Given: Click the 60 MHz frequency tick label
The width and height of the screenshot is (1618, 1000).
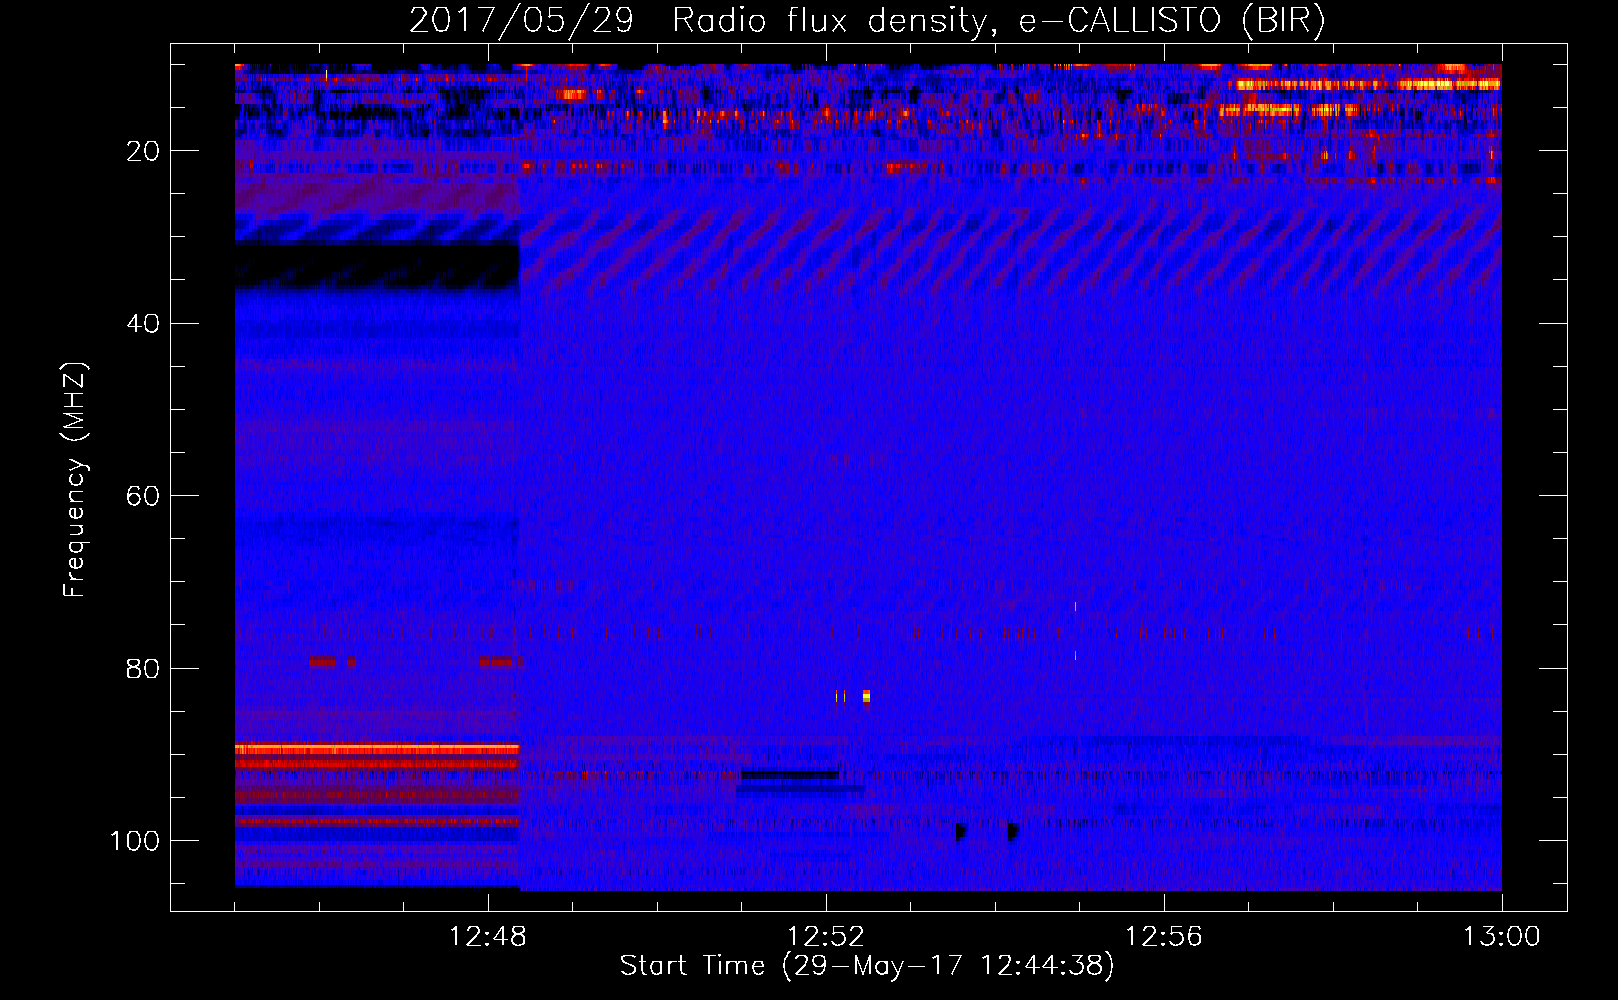Looking at the screenshot, I should pyautogui.click(x=143, y=496).
